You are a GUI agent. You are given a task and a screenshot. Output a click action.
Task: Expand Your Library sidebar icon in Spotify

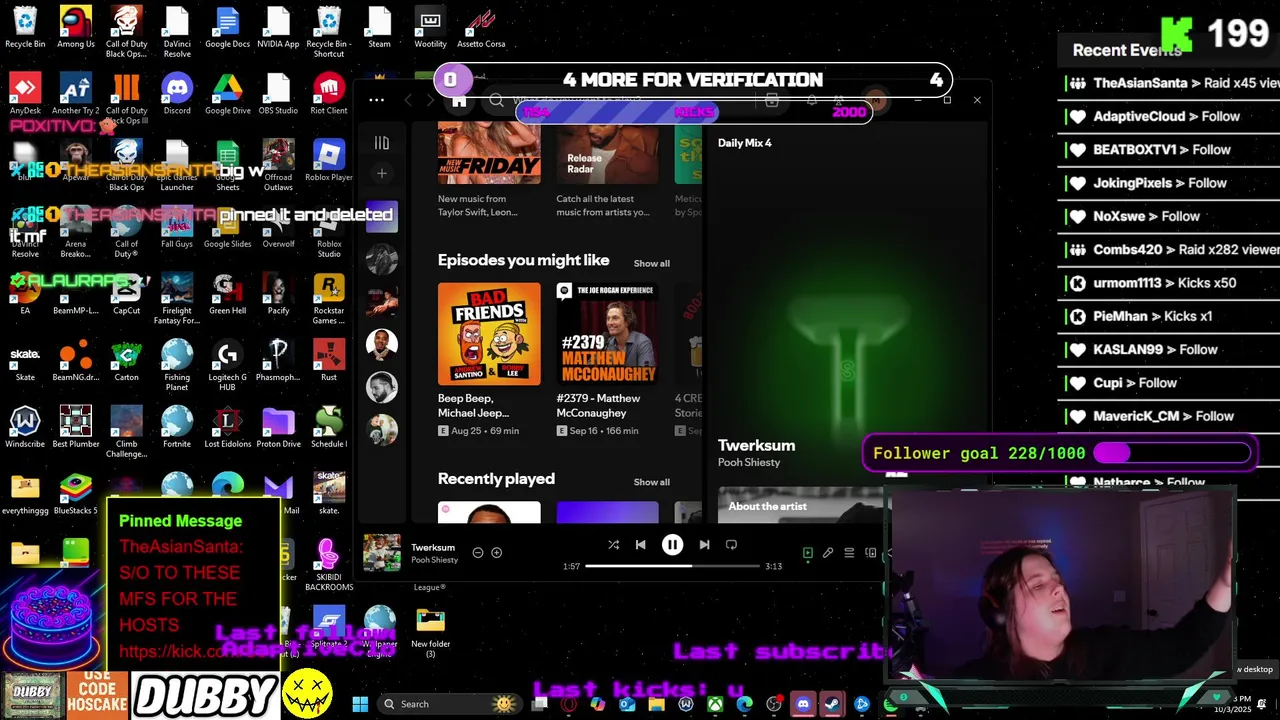coord(381,143)
